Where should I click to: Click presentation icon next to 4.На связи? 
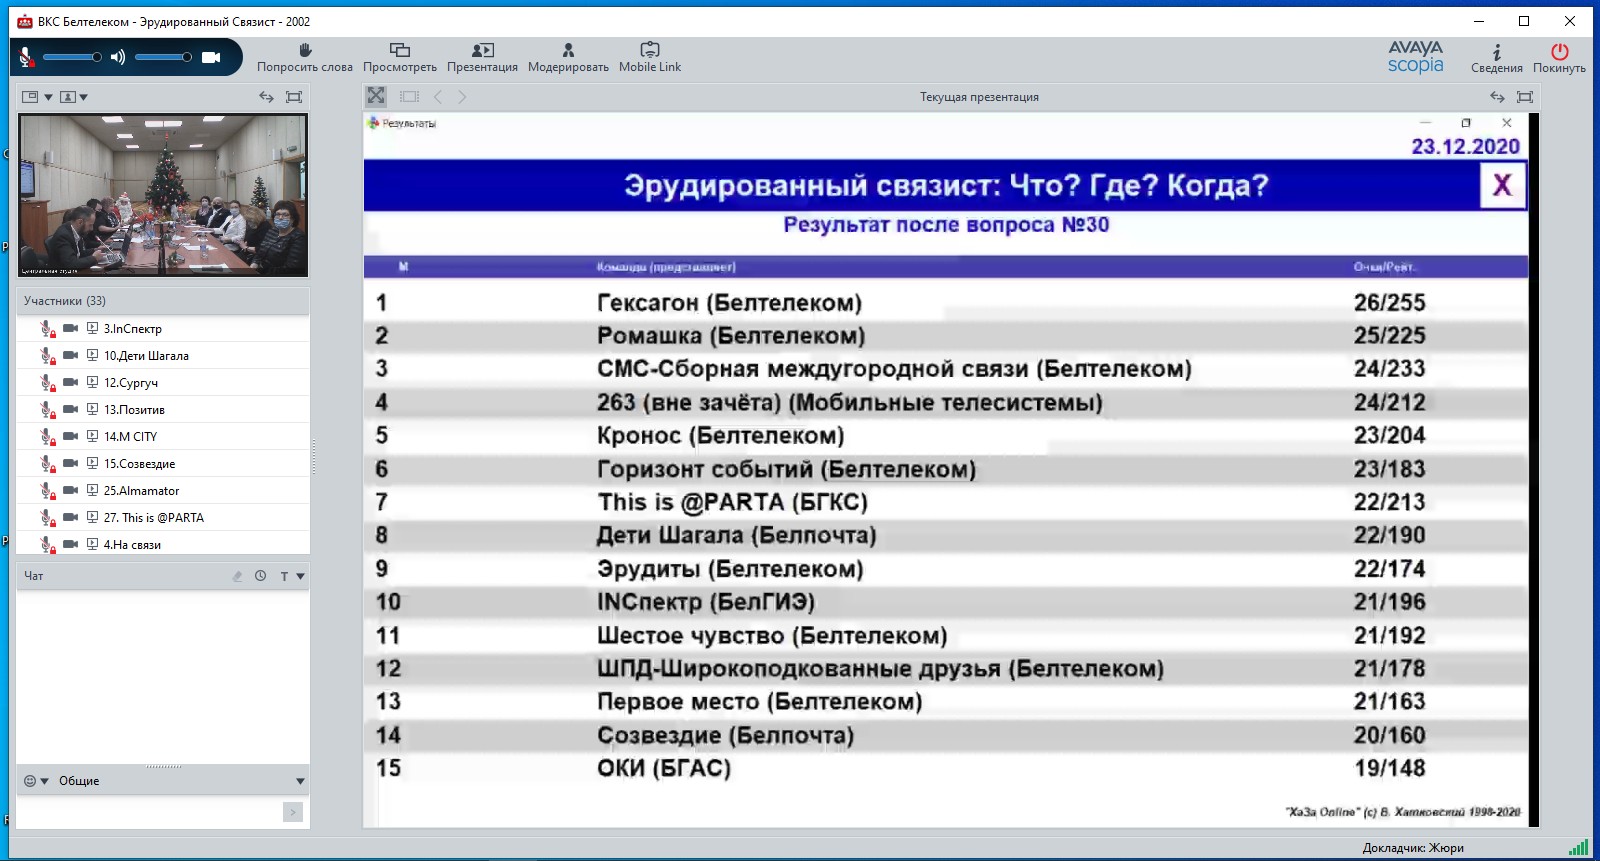[92, 544]
